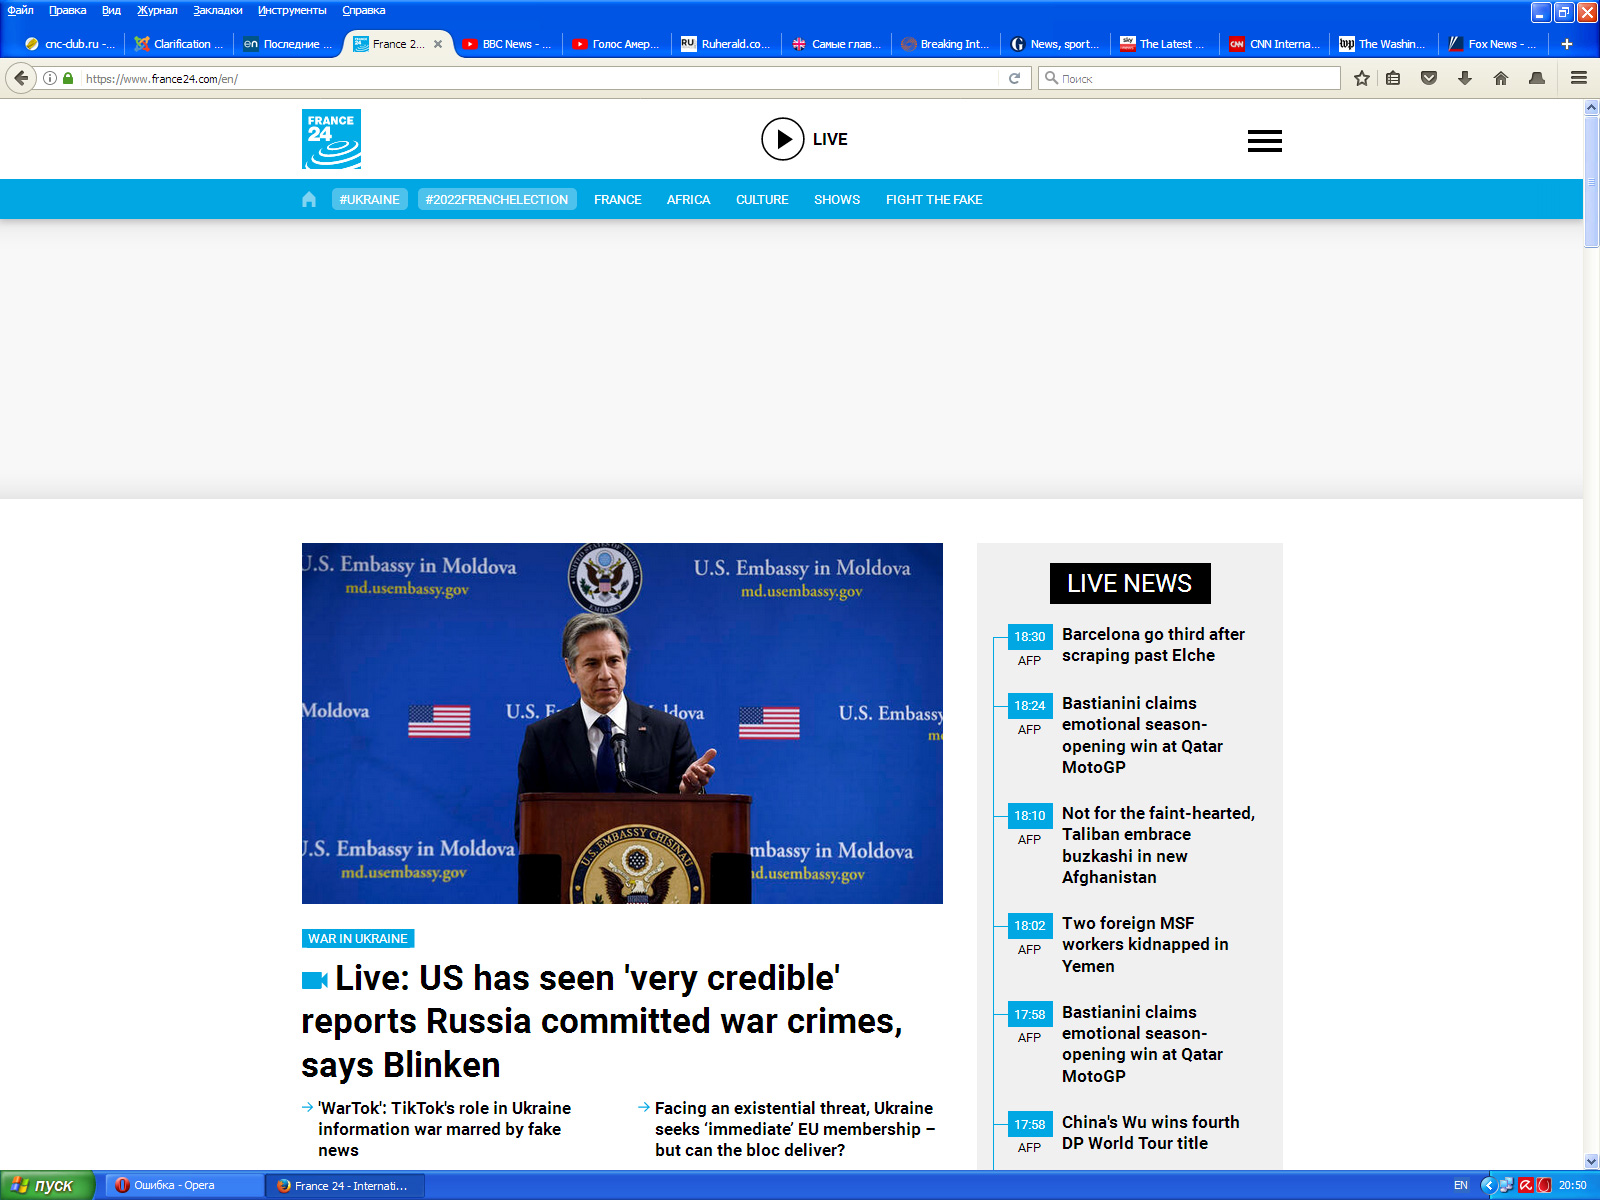The image size is (1600, 1200).
Task: Switch to the CNN International tab
Action: pos(1275,44)
